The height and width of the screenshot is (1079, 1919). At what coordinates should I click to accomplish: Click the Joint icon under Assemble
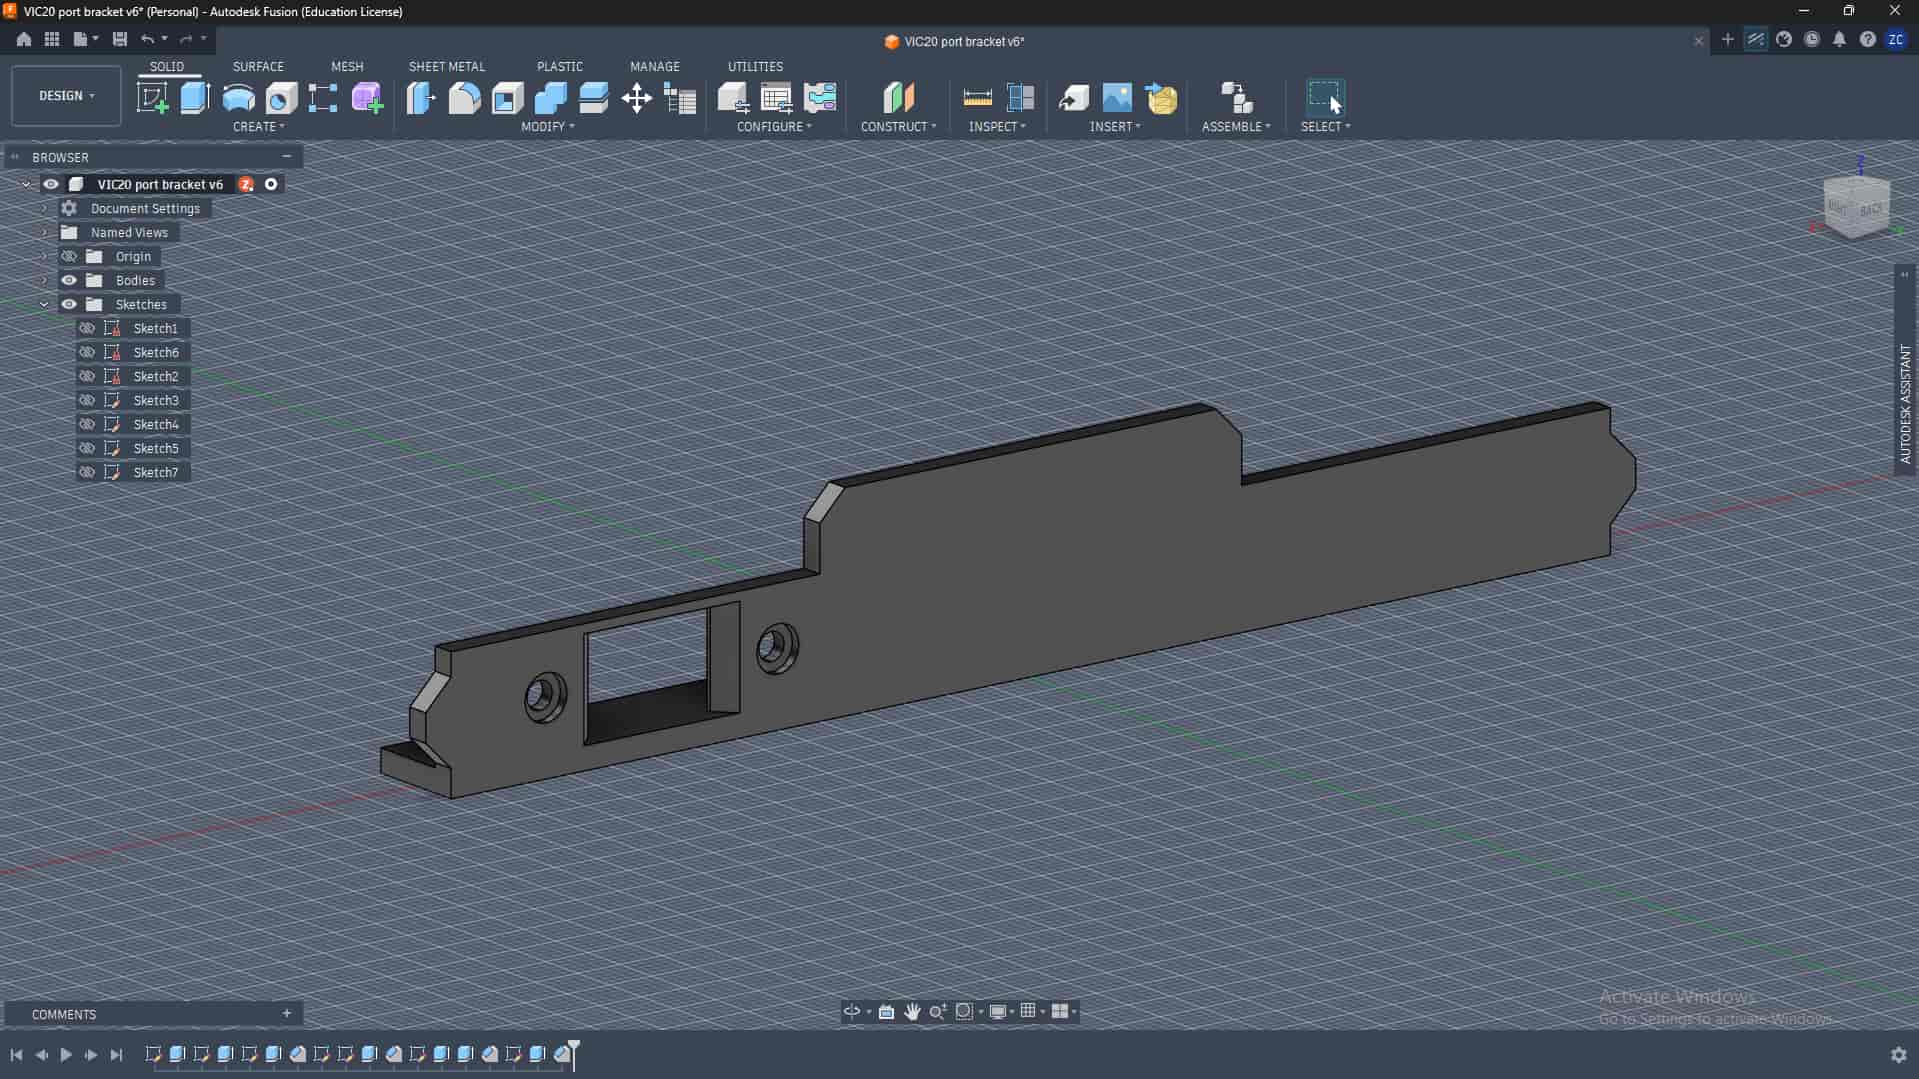click(1236, 98)
